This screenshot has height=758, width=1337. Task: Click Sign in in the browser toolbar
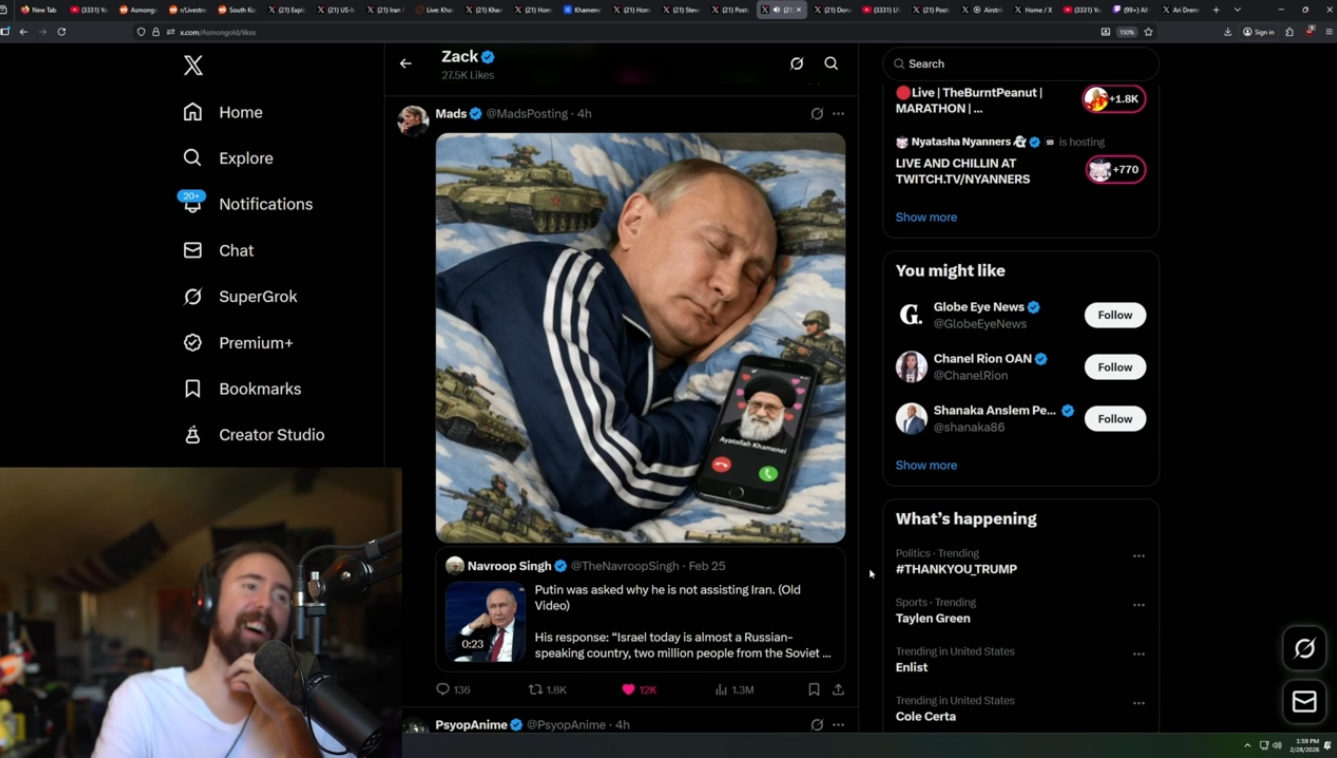click(1259, 32)
